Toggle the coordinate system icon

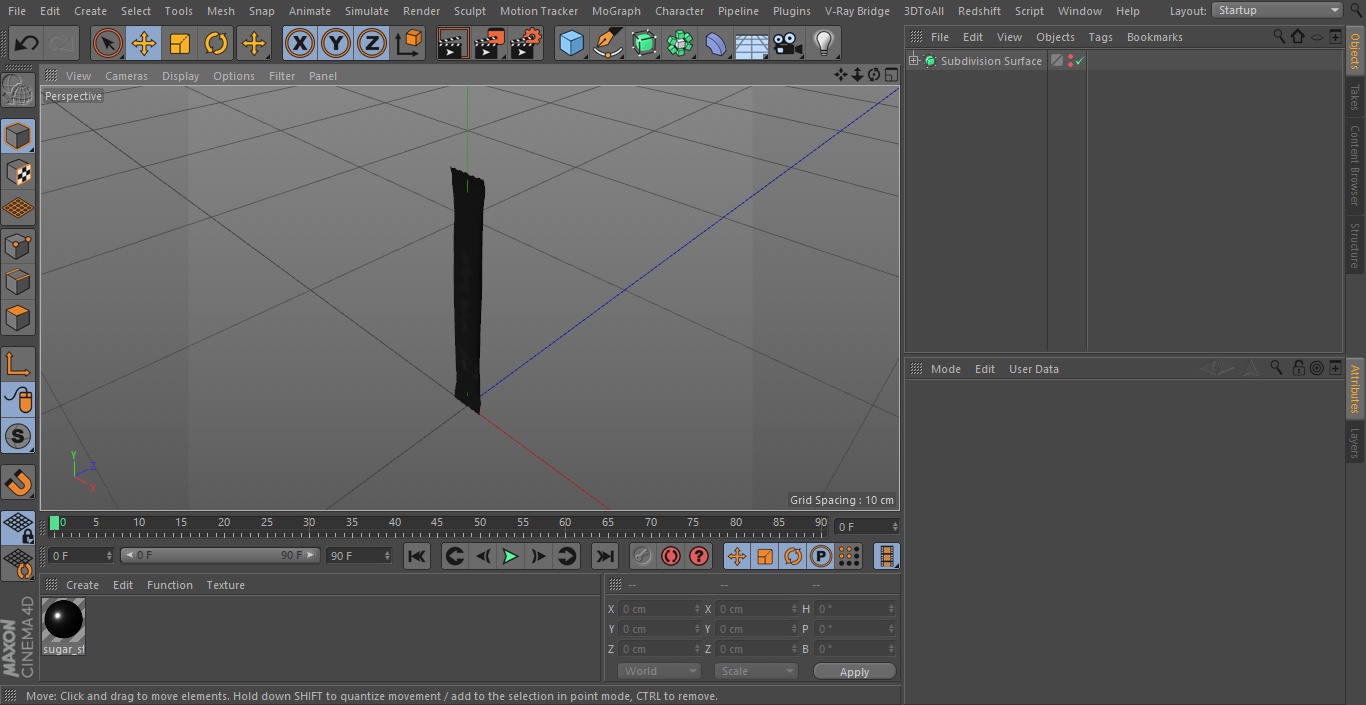(409, 43)
